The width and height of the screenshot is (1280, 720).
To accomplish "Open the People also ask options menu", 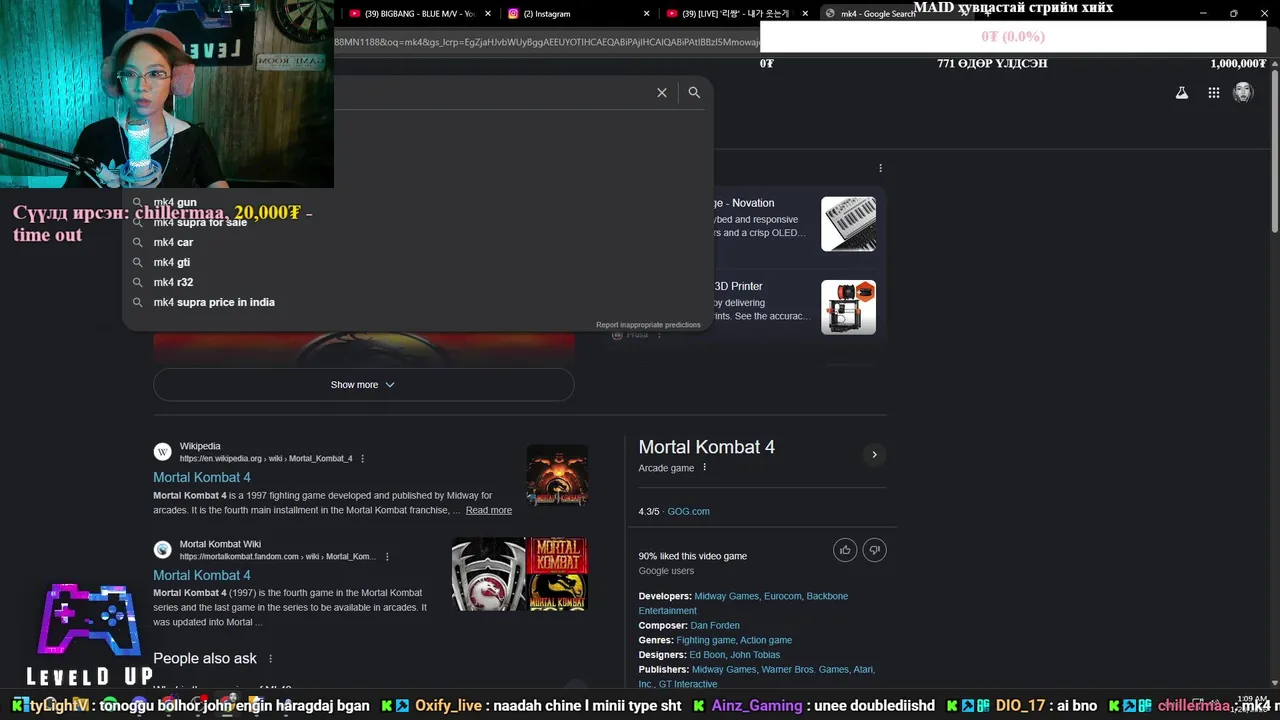I will 270,659.
